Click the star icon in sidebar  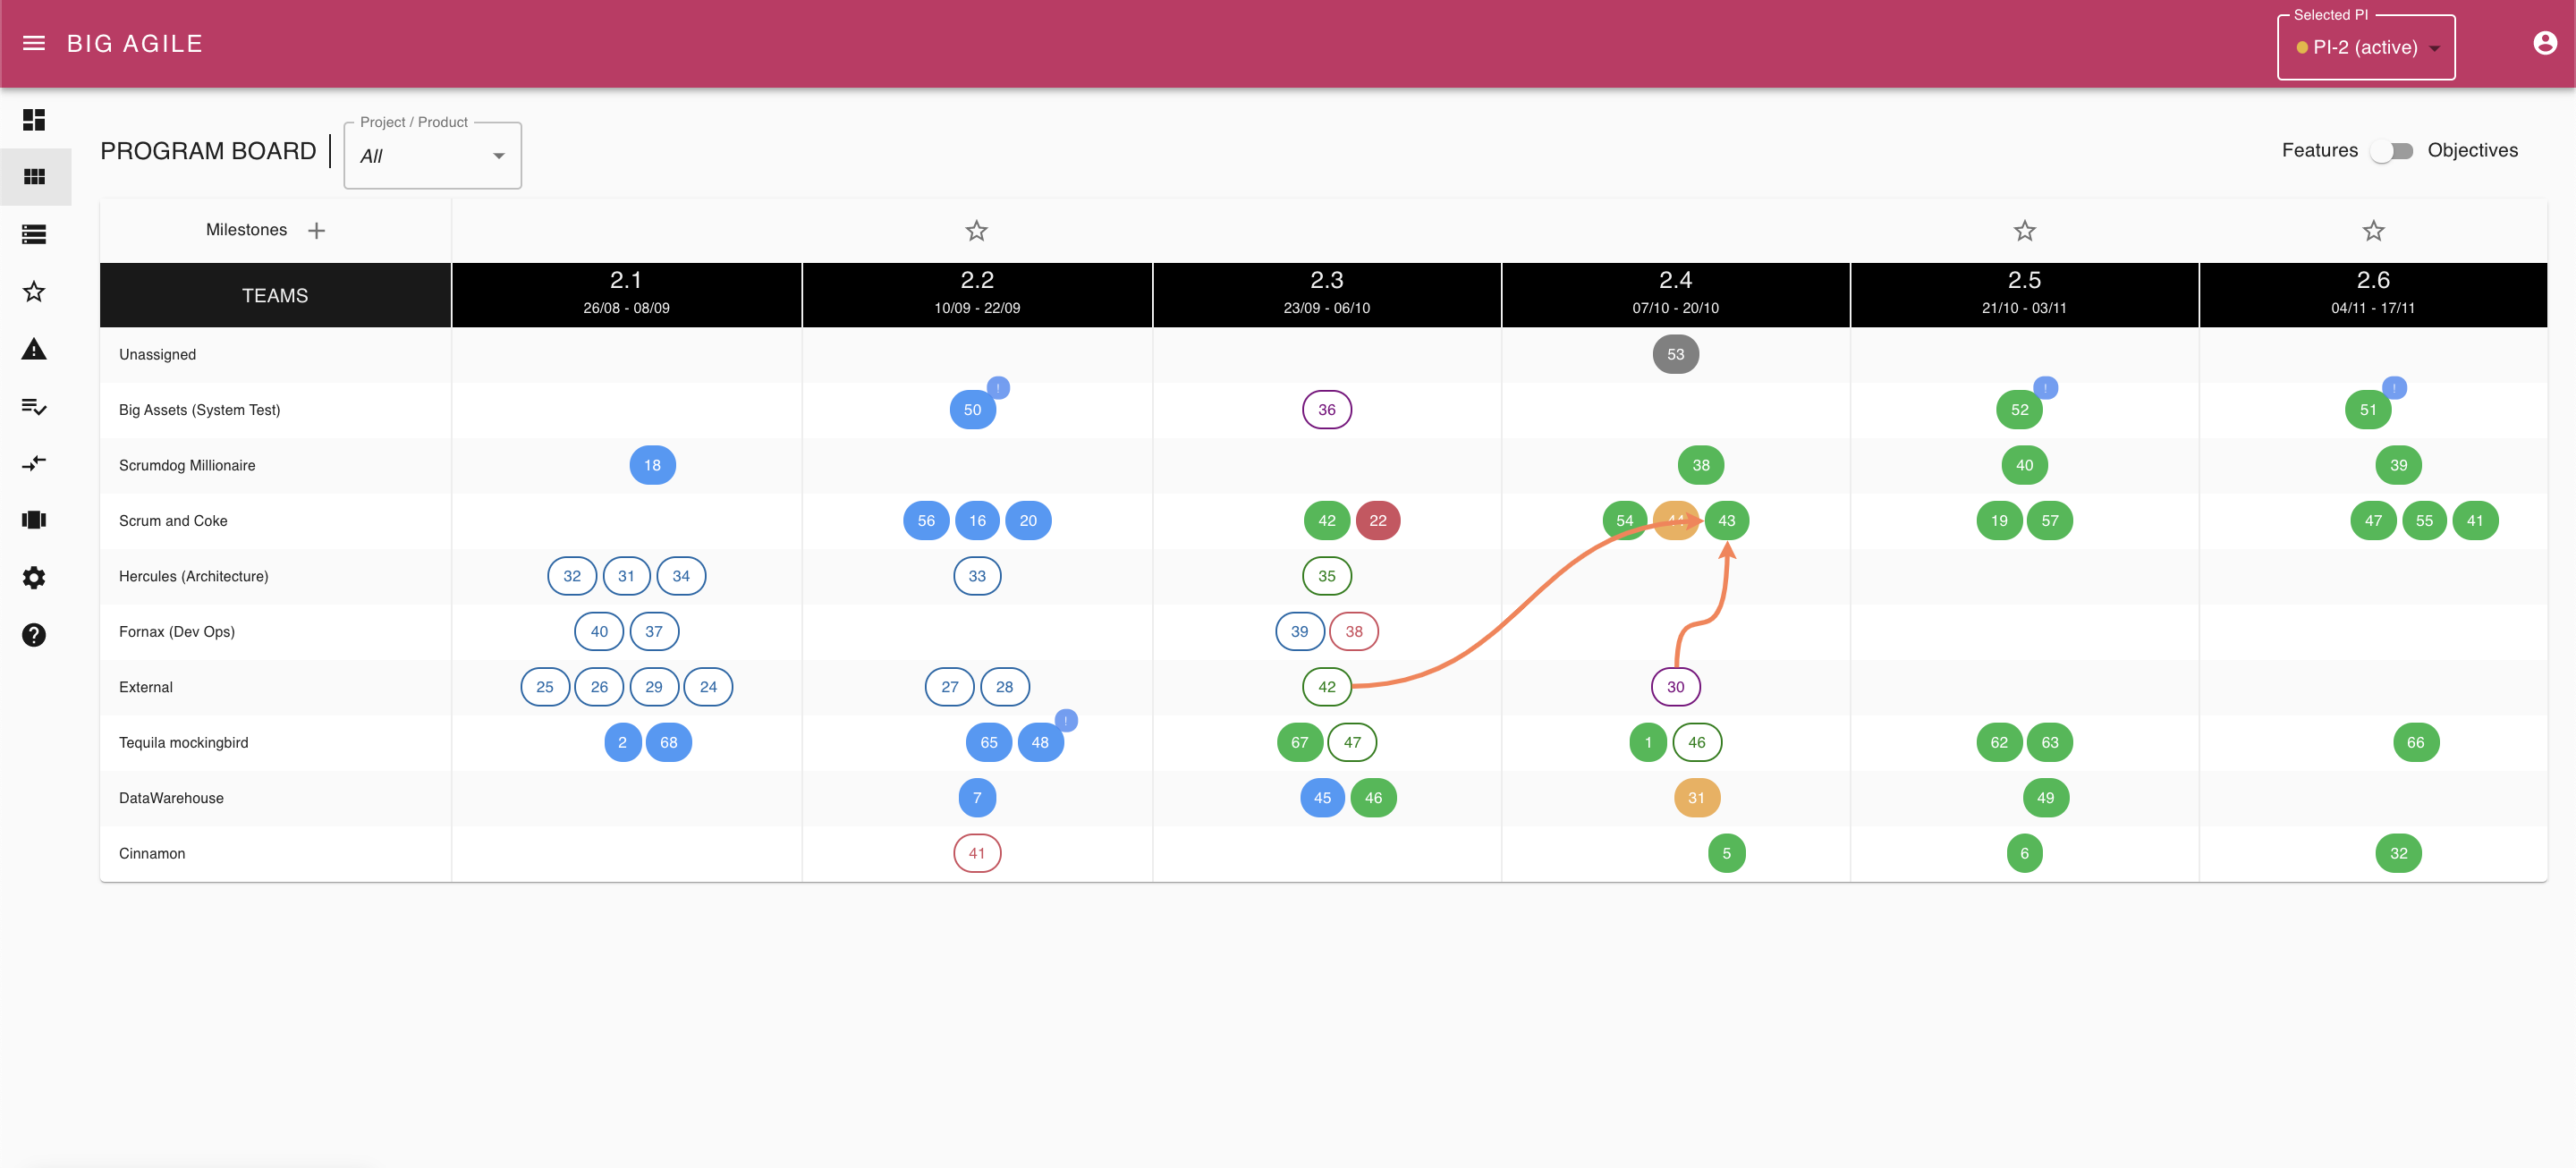tap(34, 292)
